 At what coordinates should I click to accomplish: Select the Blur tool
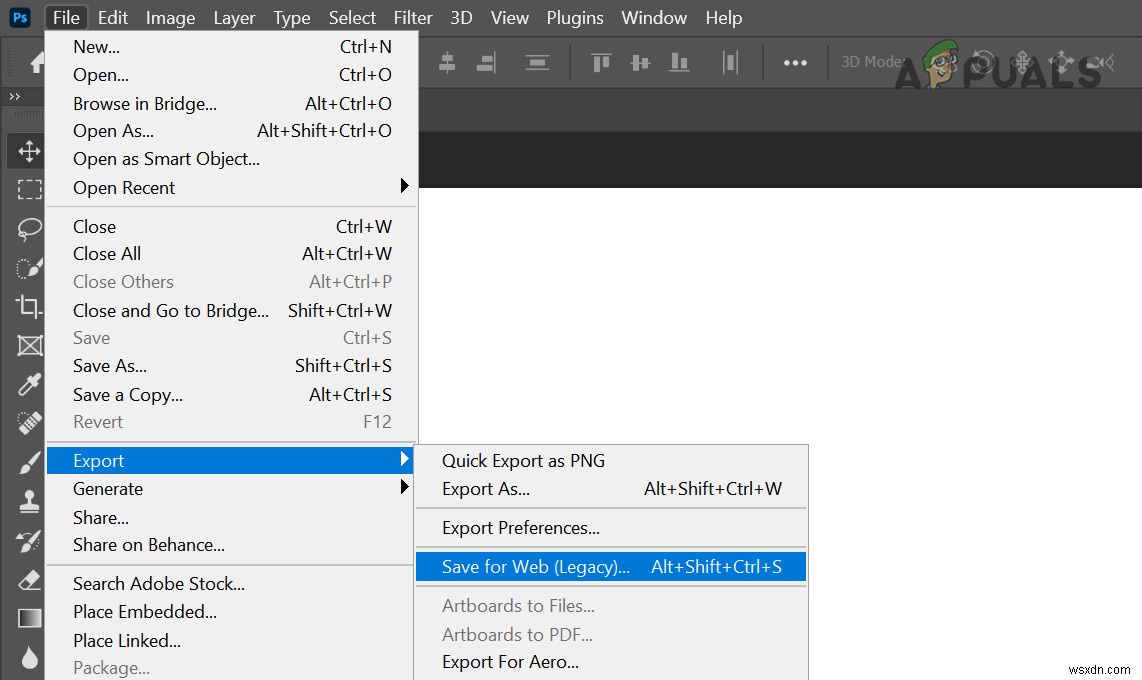click(x=29, y=657)
